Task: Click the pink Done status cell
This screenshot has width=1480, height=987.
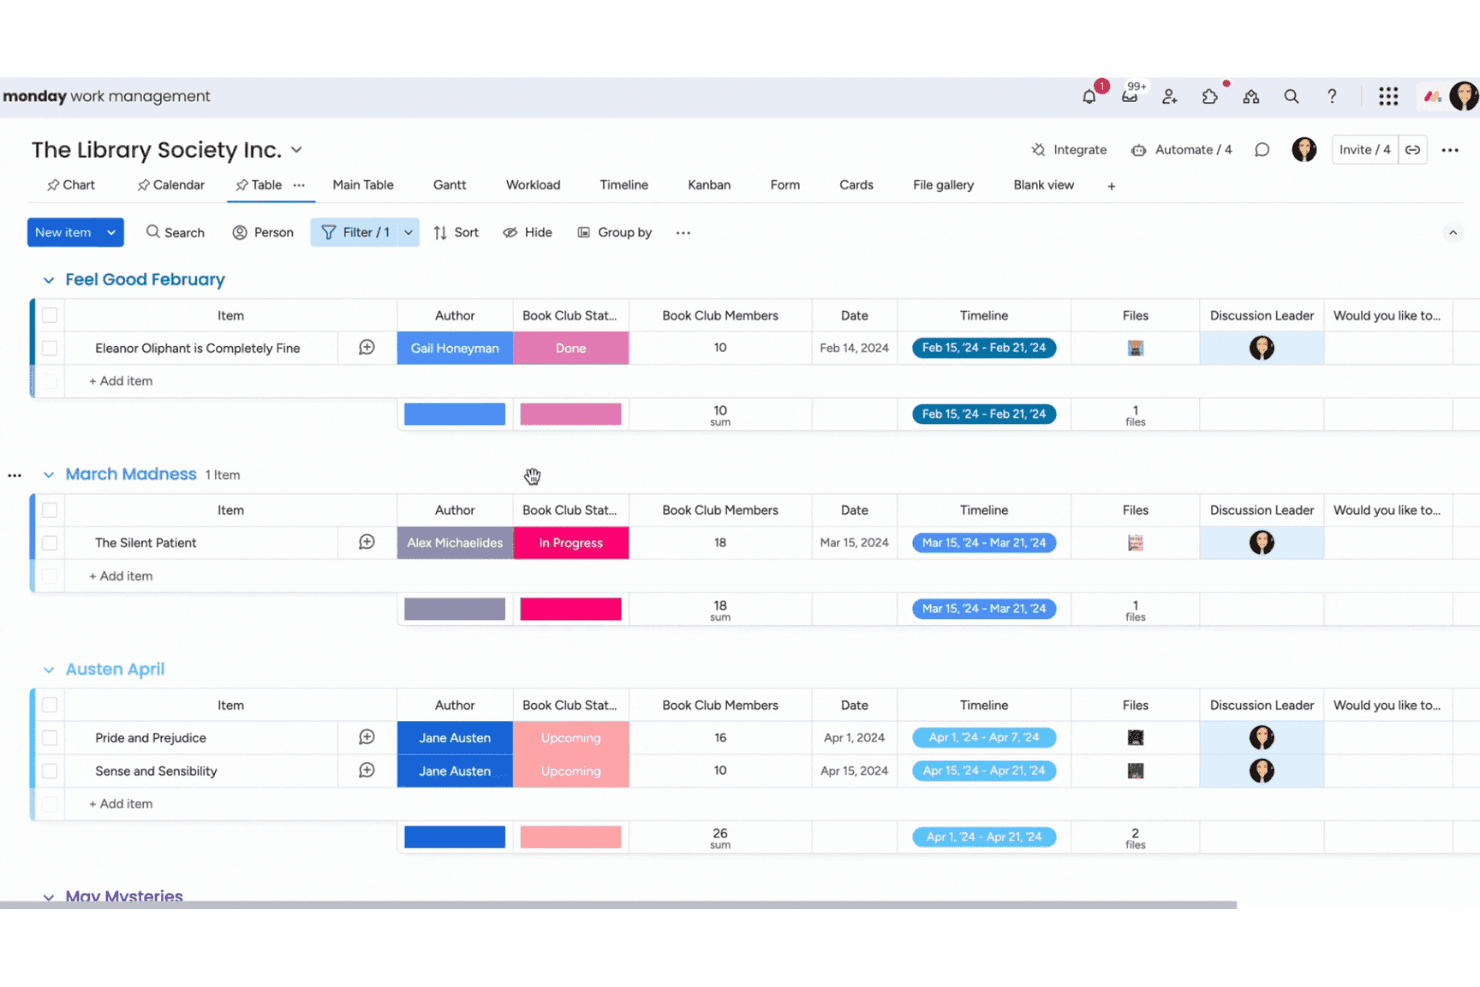Action: click(x=571, y=348)
